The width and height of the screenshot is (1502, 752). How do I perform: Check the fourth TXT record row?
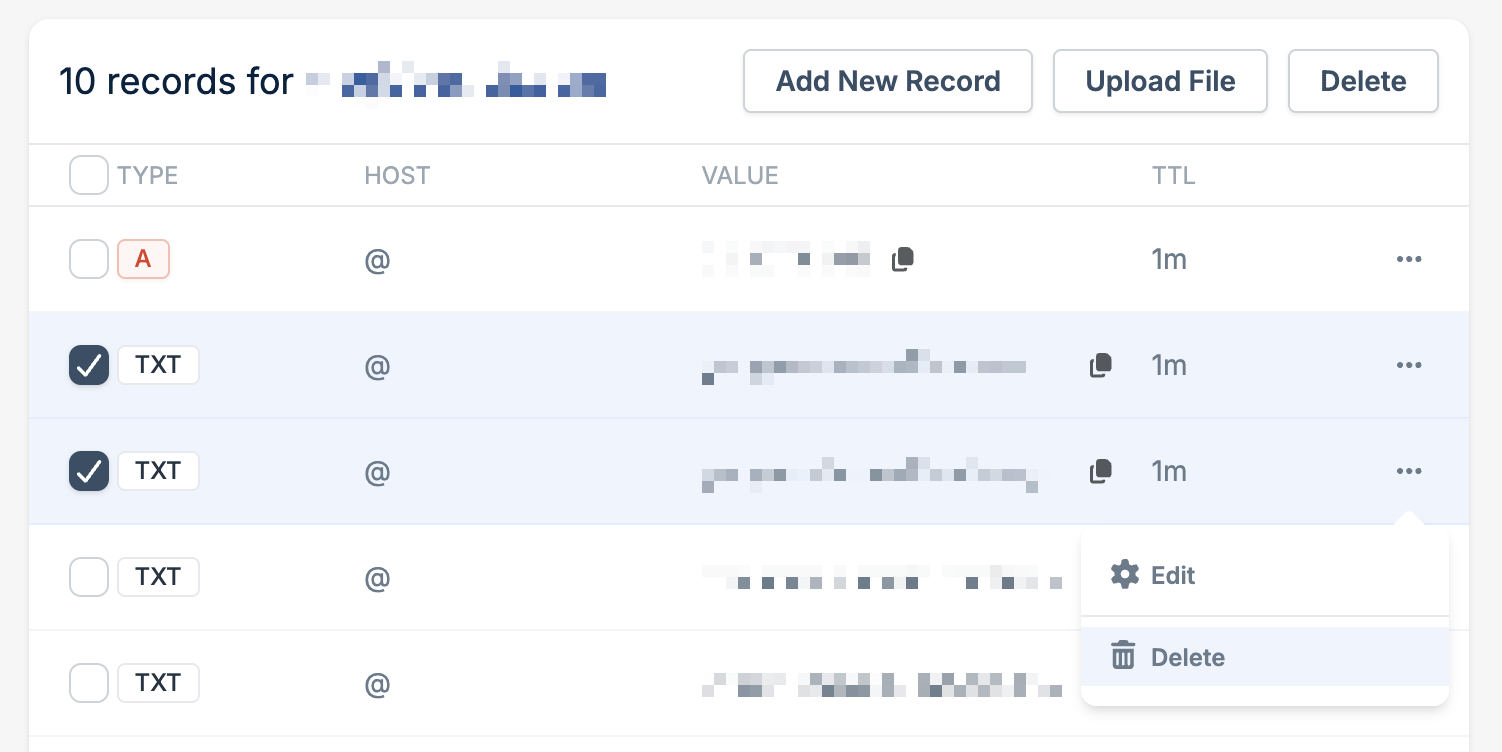point(88,682)
